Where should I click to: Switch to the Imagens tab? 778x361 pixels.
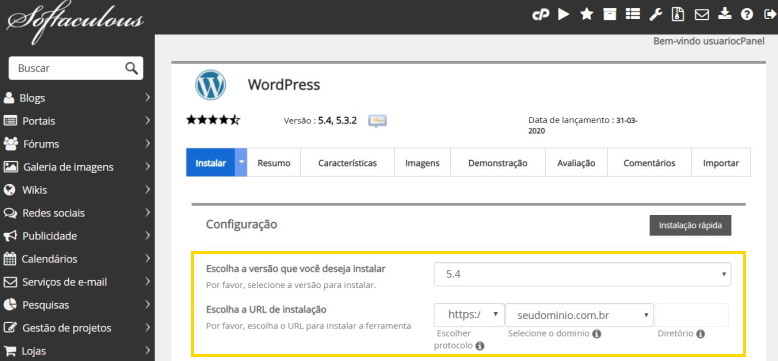[422, 163]
